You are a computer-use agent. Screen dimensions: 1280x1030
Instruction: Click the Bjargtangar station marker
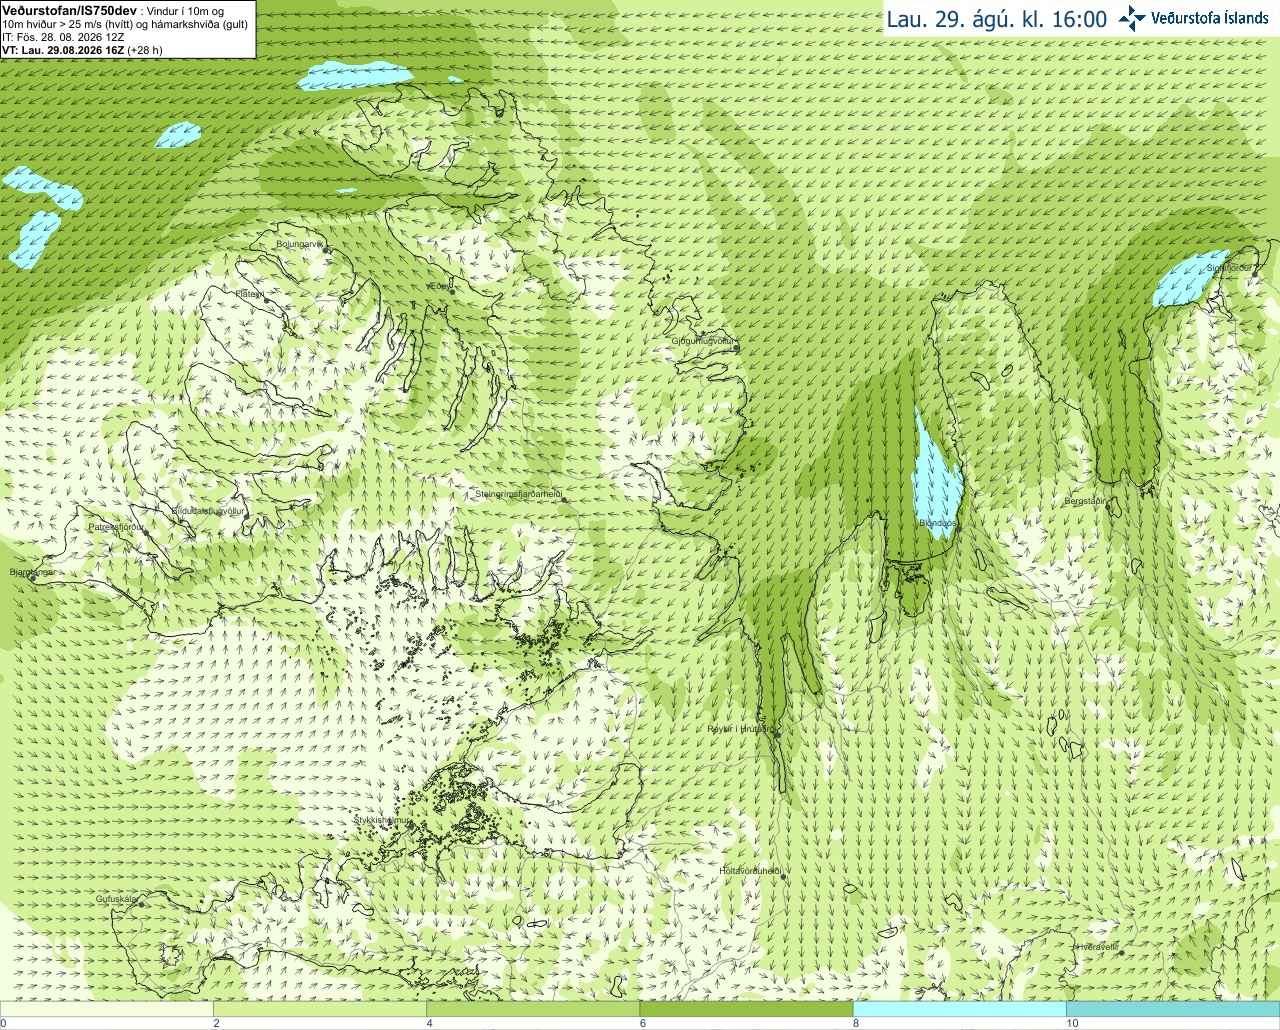(x=33, y=579)
